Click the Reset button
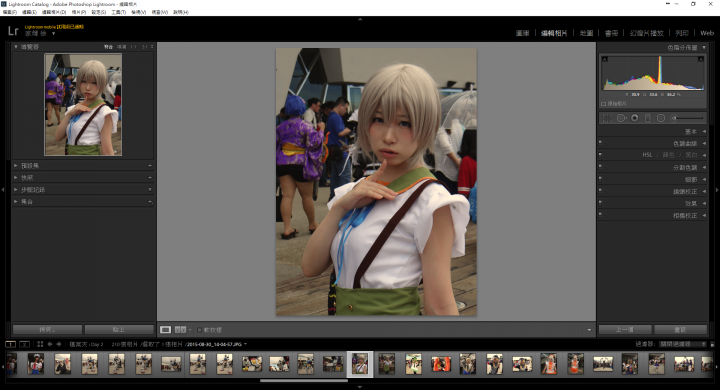 [x=680, y=329]
